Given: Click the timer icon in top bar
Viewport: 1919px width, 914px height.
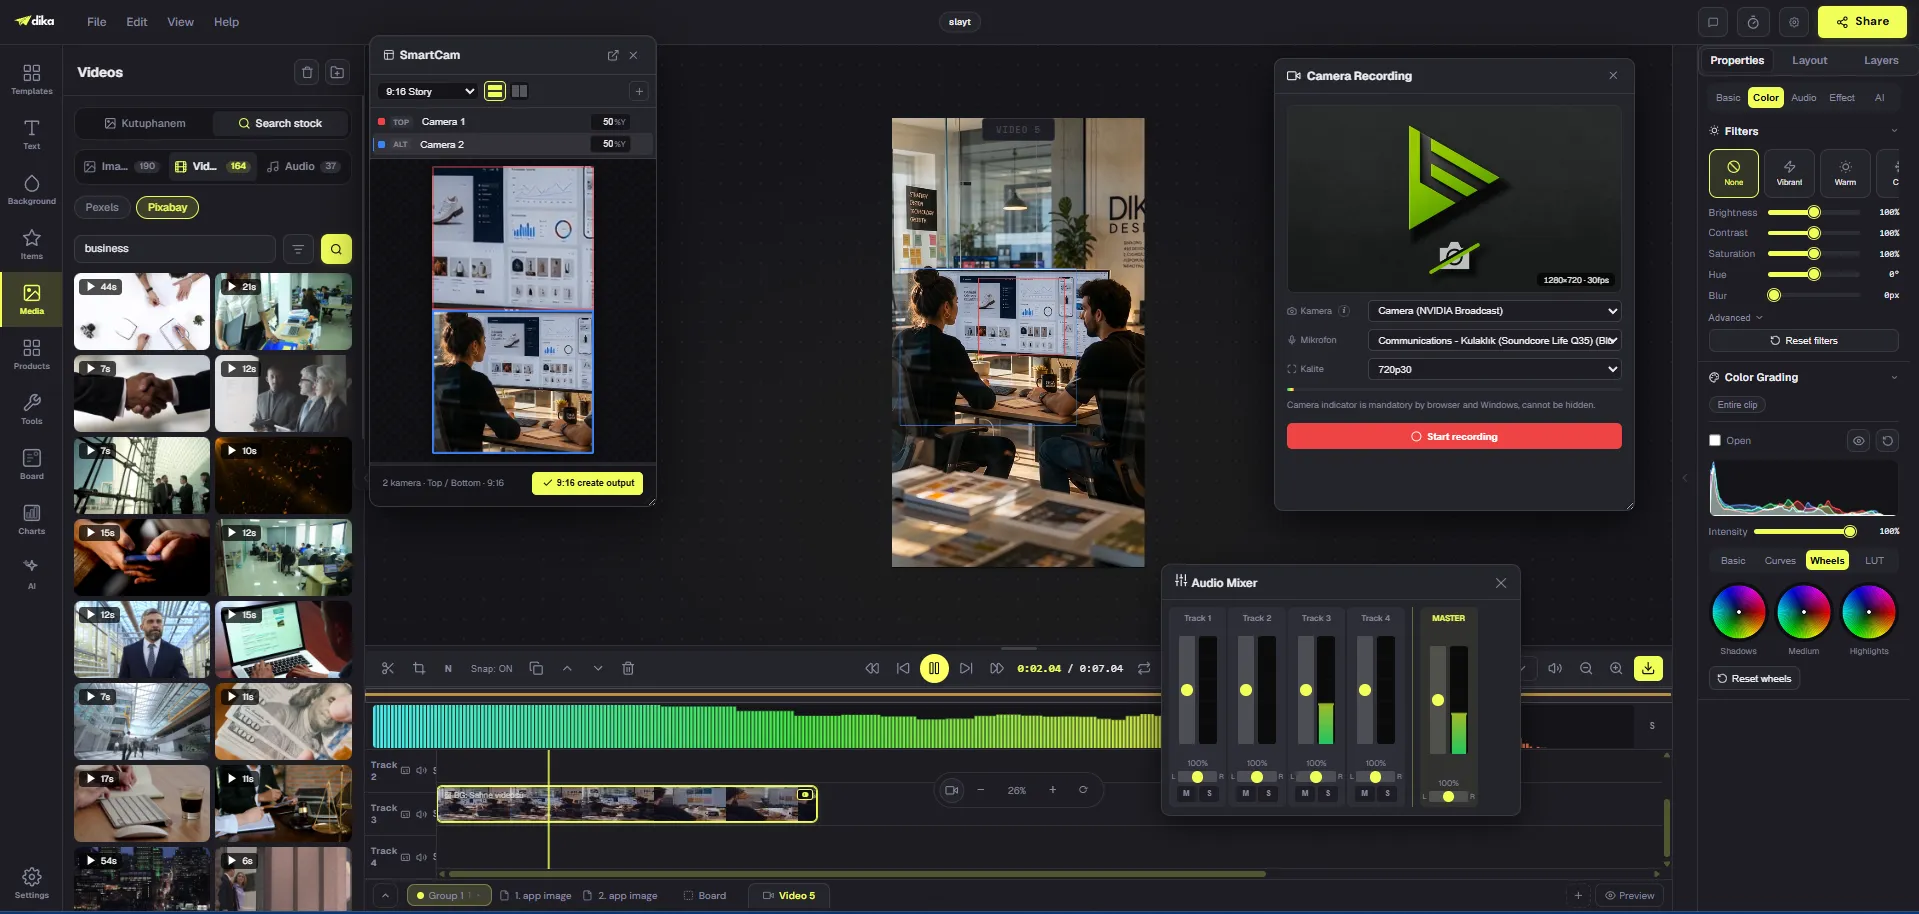Looking at the screenshot, I should (1753, 22).
